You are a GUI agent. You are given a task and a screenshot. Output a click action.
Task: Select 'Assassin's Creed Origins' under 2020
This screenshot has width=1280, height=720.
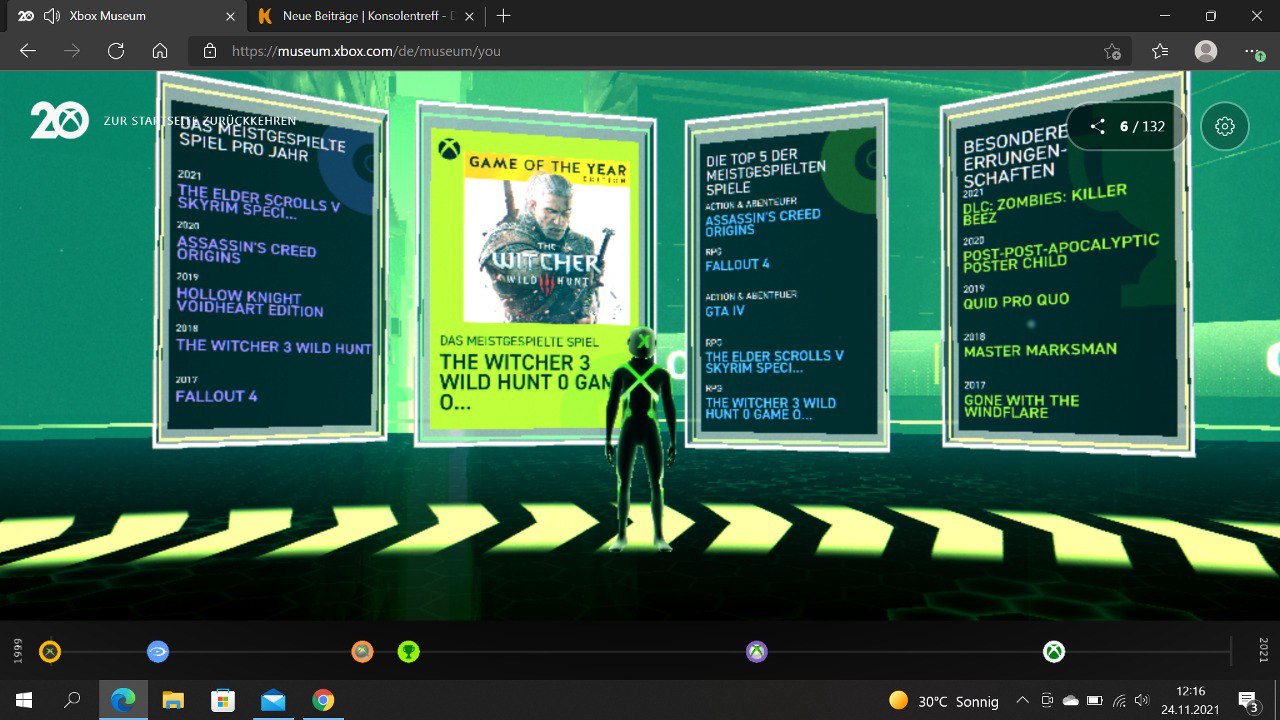[x=246, y=249]
